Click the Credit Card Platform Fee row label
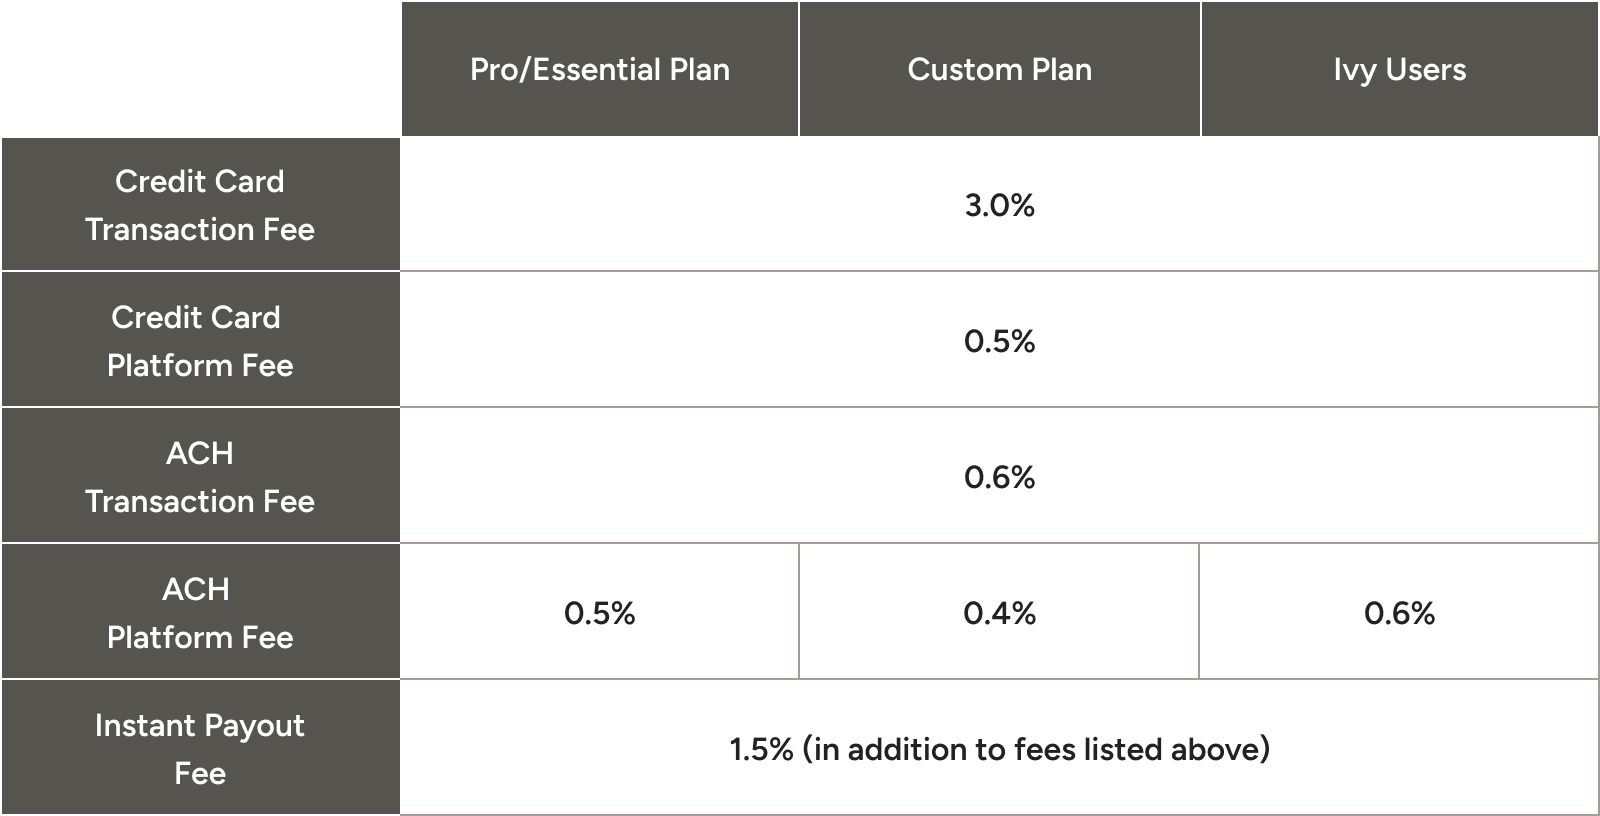The image size is (1600, 816). (x=200, y=341)
